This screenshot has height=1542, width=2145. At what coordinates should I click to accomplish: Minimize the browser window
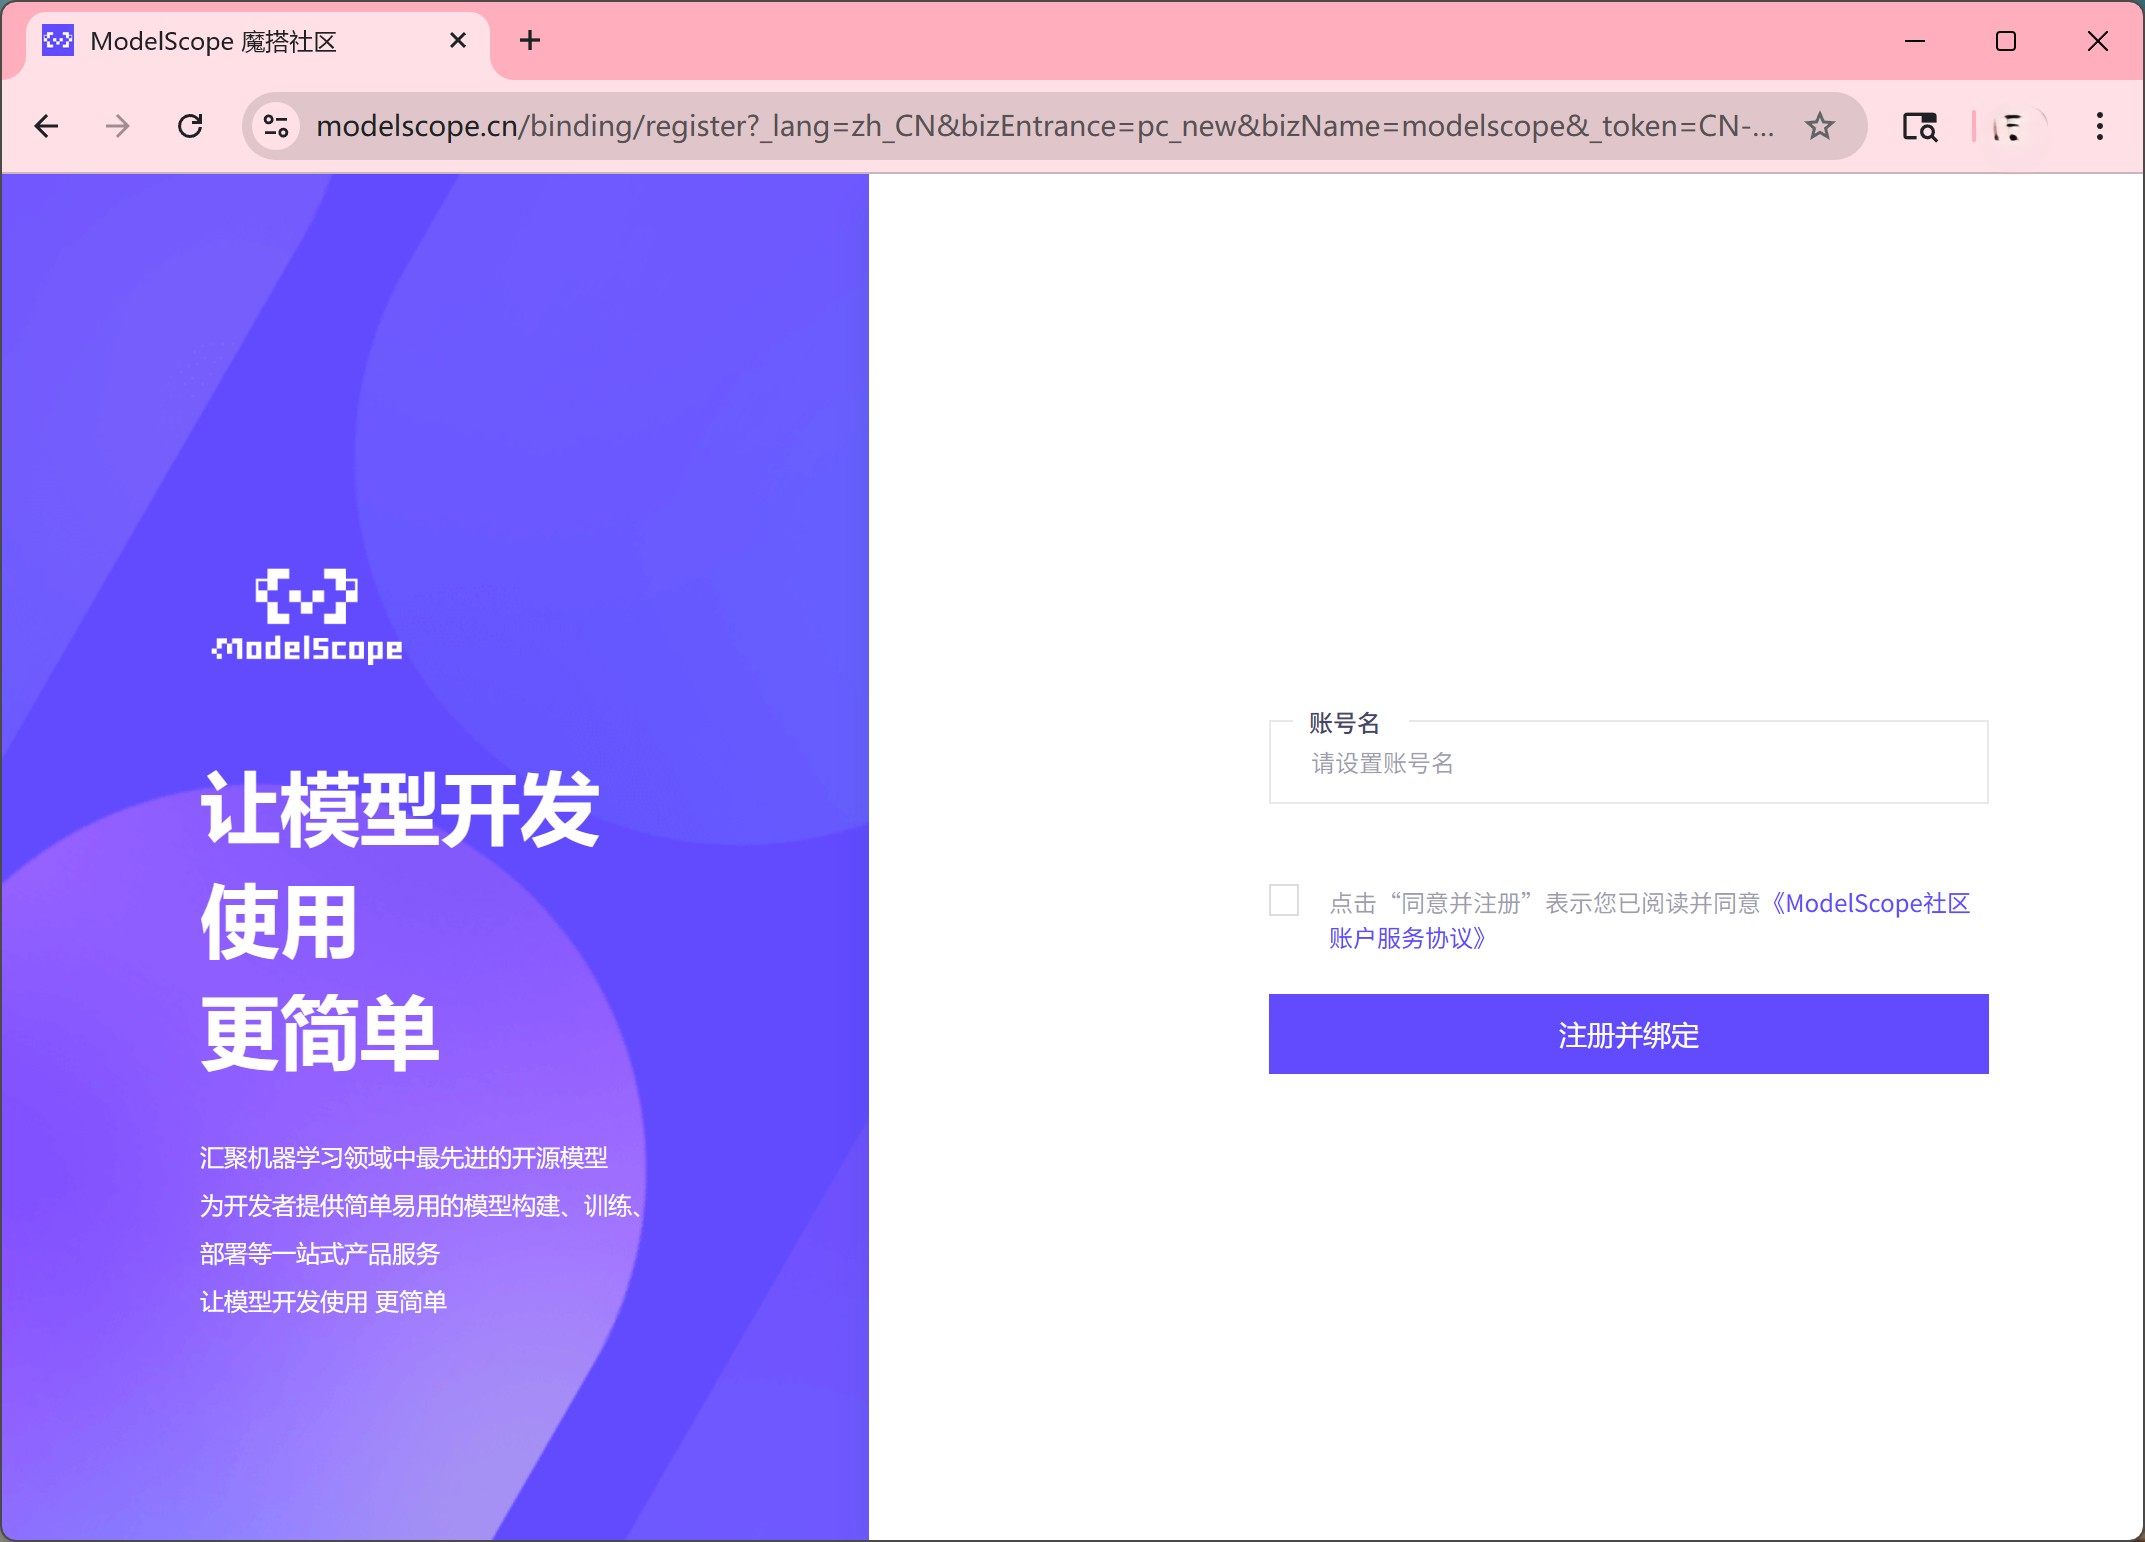click(1914, 41)
